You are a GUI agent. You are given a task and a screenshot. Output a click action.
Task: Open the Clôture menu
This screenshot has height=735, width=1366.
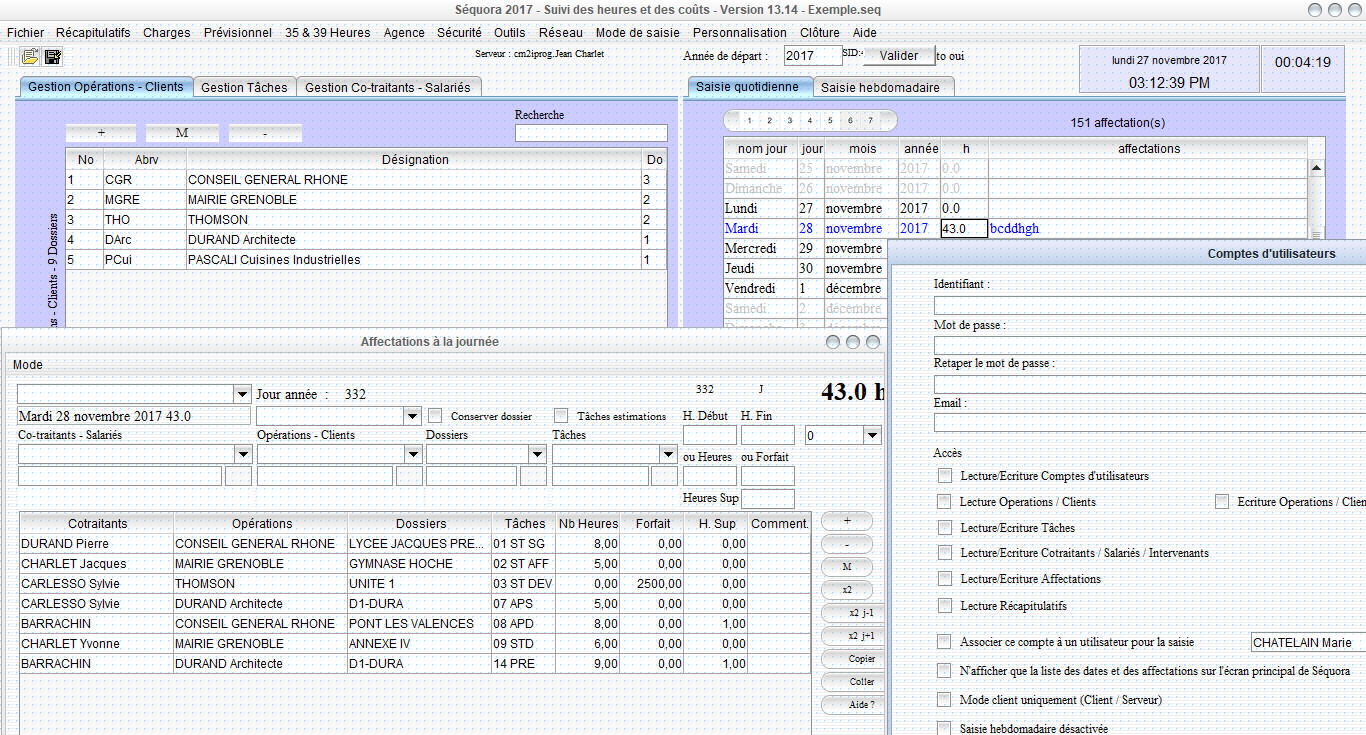coord(820,33)
